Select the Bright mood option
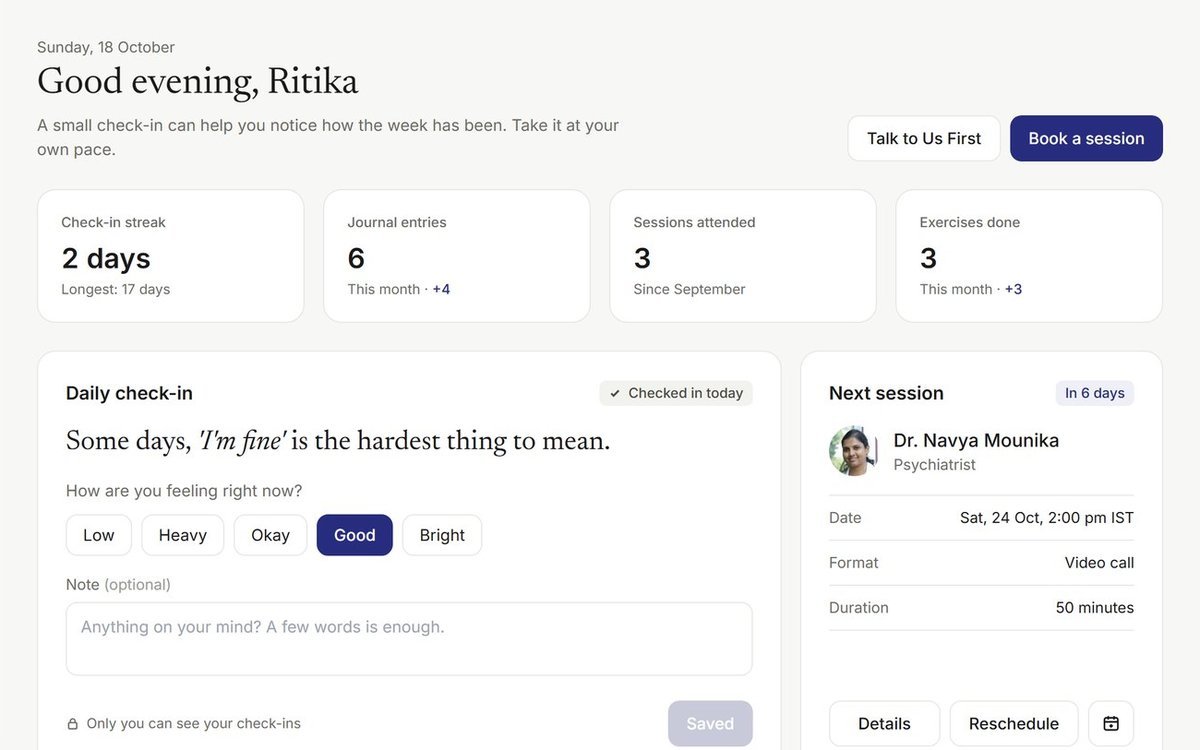This screenshot has width=1200, height=750. [442, 535]
